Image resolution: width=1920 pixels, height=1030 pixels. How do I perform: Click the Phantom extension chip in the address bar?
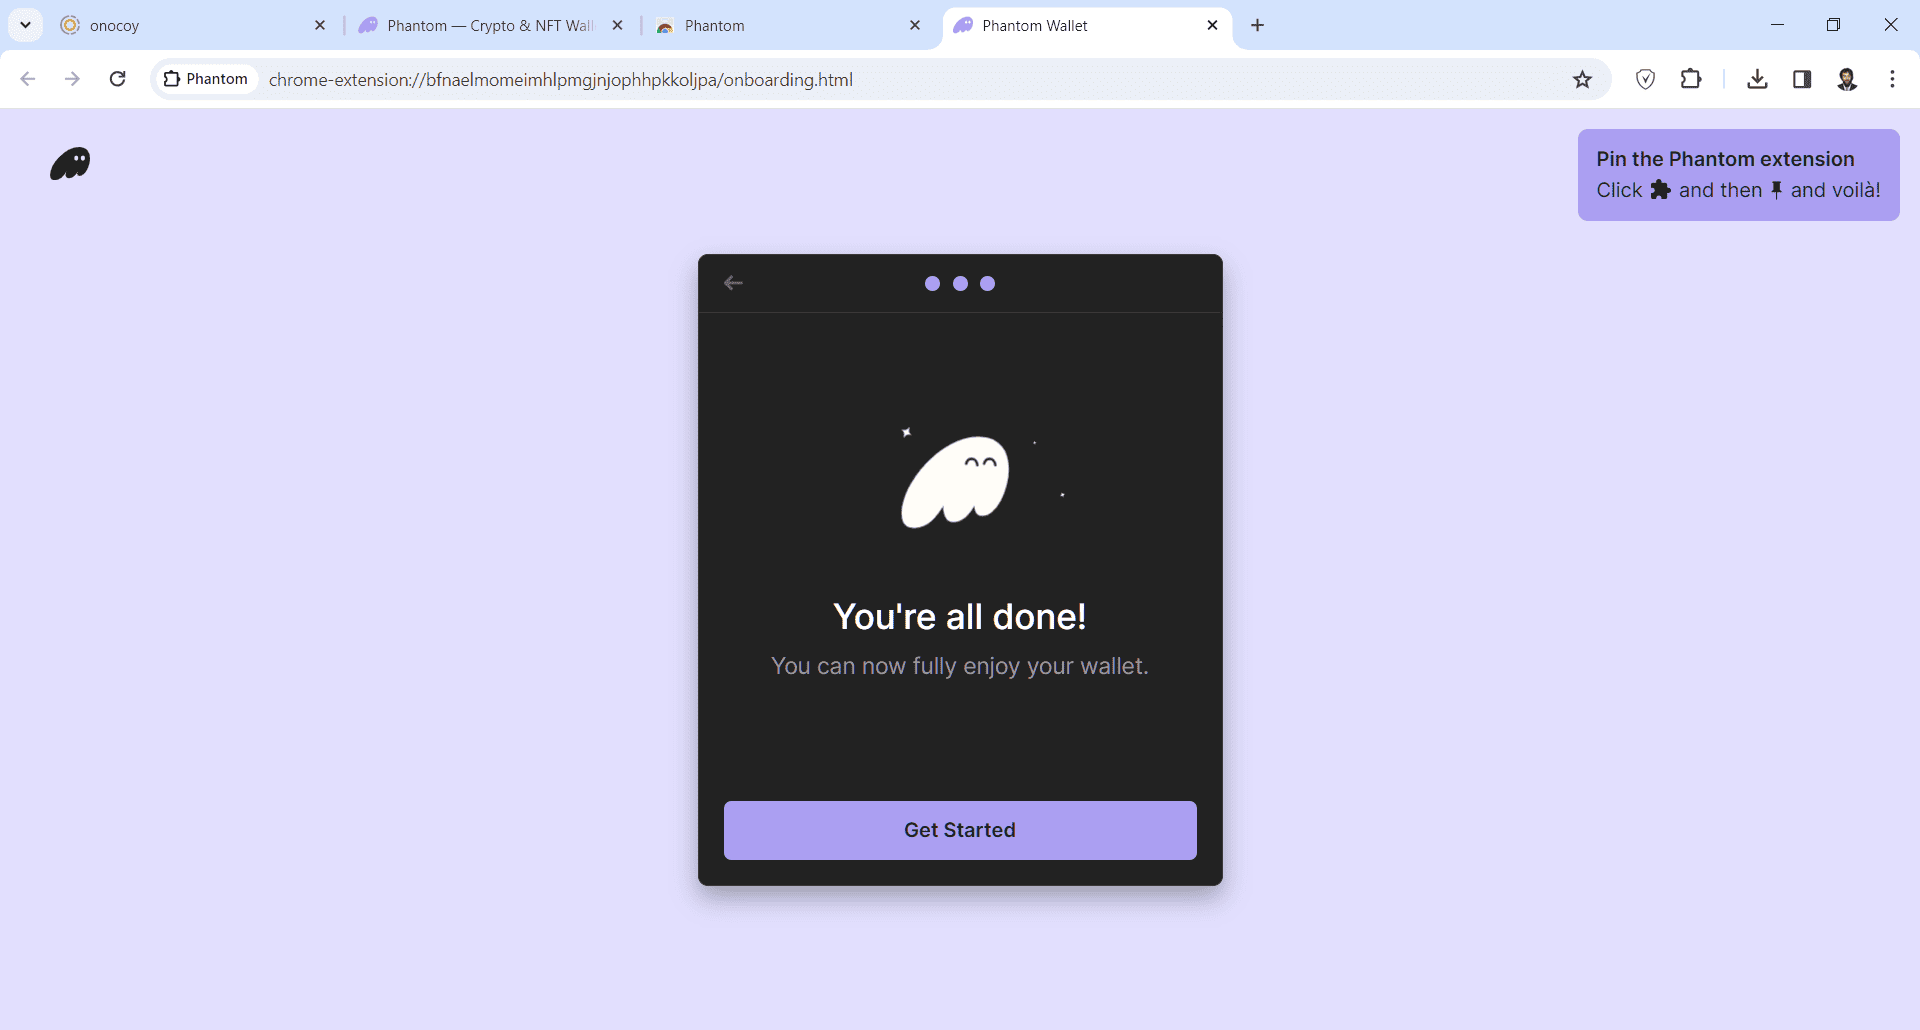pos(206,79)
